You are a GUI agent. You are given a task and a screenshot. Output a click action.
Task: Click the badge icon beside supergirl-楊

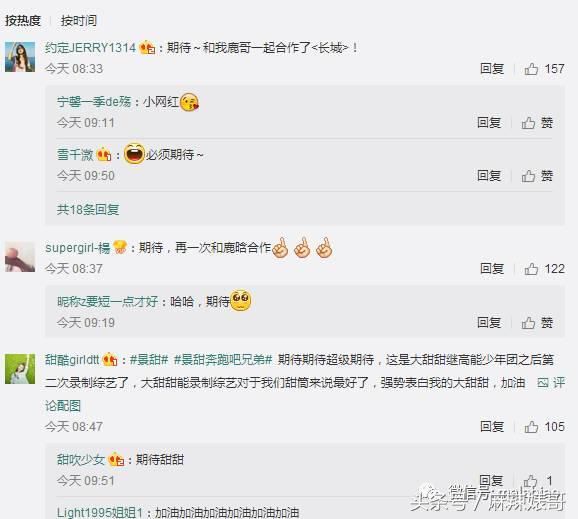120,247
